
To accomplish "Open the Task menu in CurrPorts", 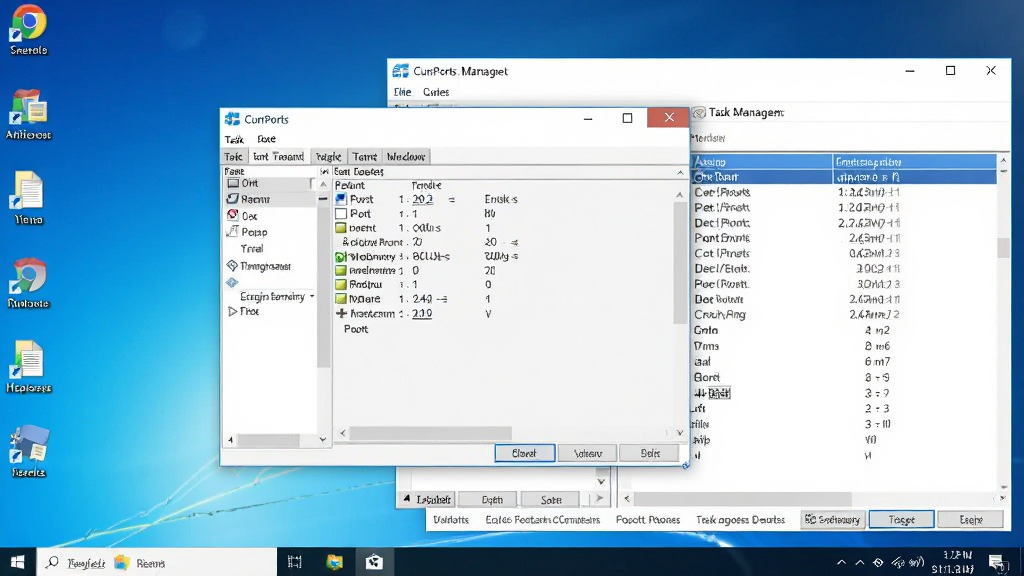I will [234, 139].
